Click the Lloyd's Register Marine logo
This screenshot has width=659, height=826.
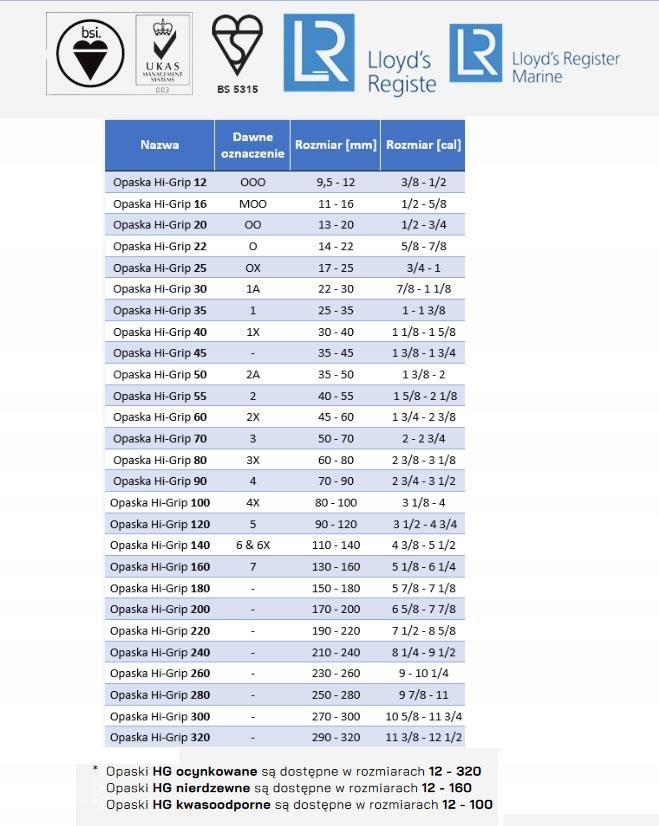click(534, 53)
